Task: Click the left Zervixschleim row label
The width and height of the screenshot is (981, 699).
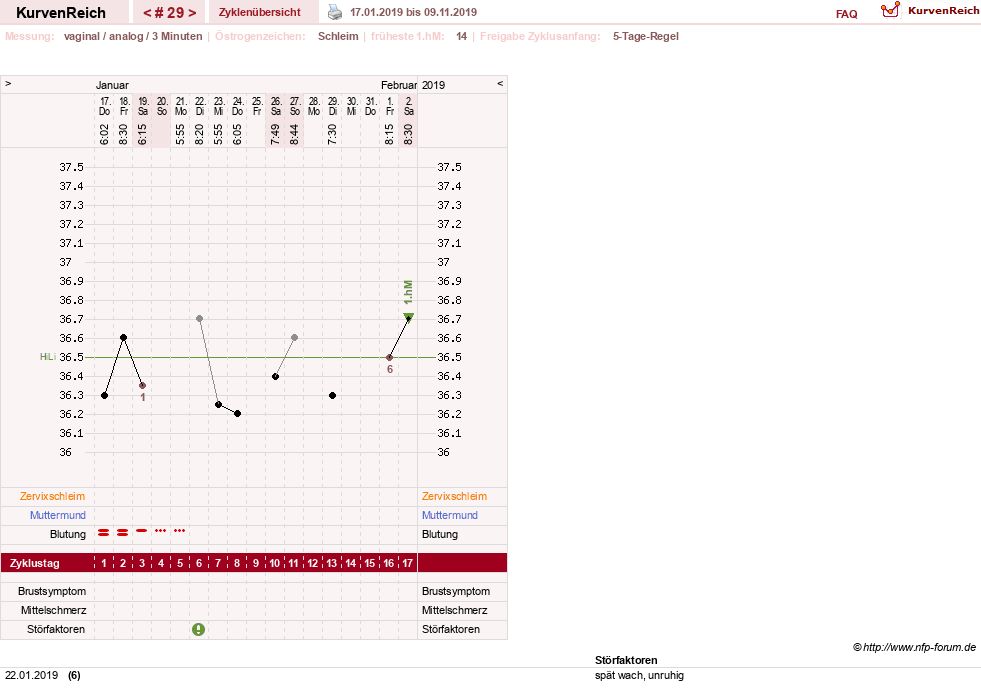Action: (53, 496)
